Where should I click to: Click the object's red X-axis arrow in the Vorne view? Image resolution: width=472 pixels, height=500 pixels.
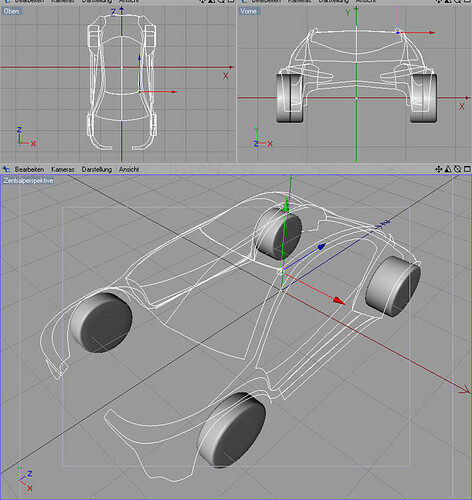pos(432,33)
